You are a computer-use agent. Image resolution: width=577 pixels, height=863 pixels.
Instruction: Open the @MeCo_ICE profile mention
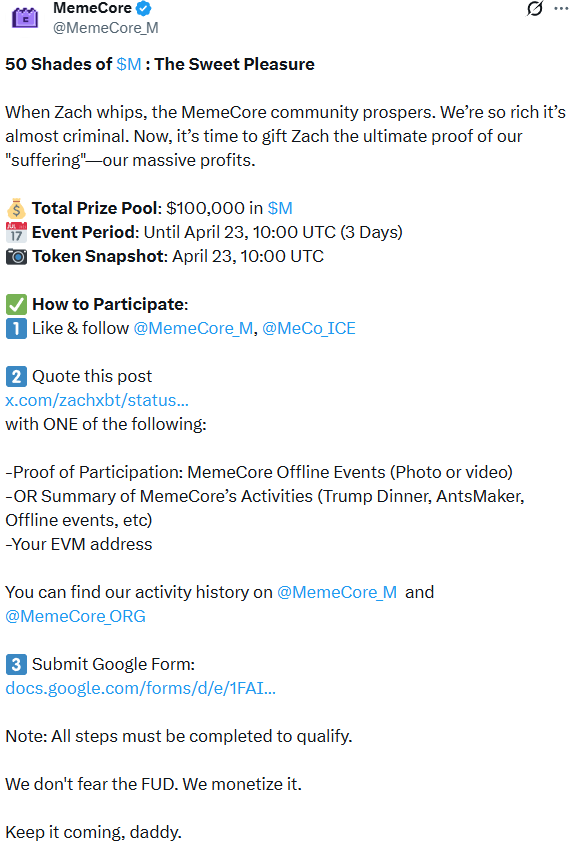(x=309, y=329)
